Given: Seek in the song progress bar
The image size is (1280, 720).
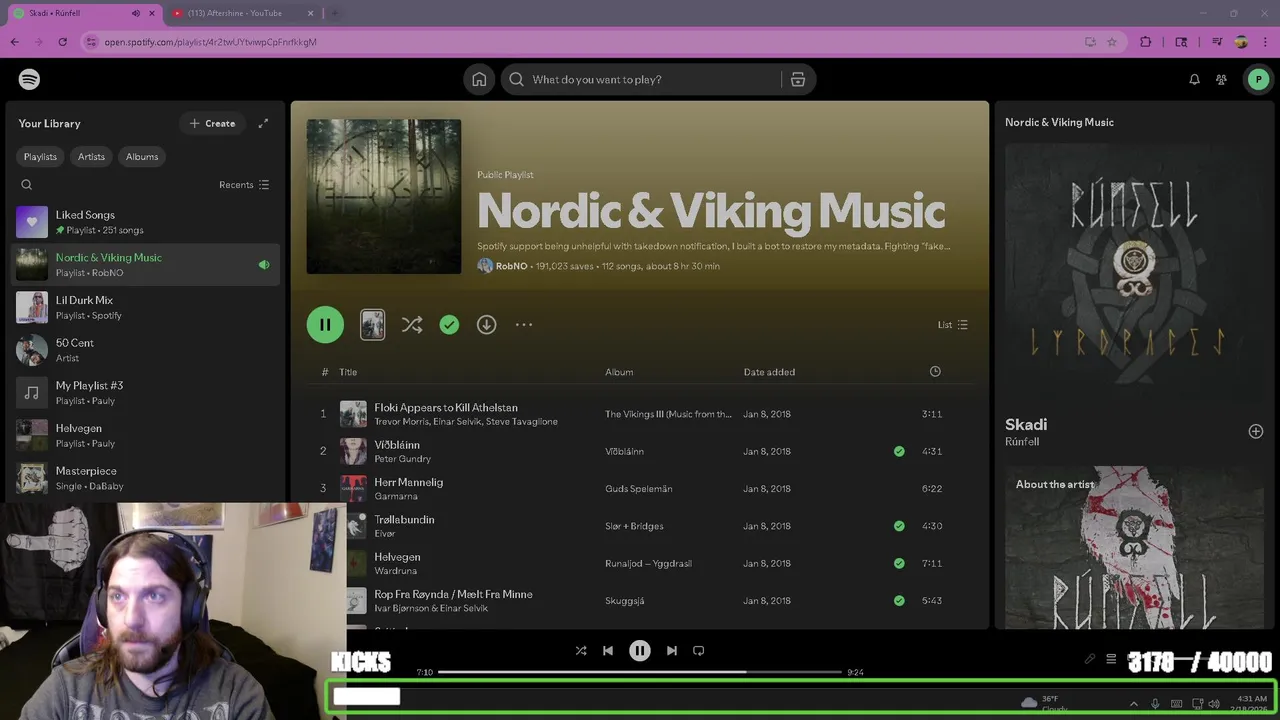Looking at the screenshot, I should pyautogui.click(x=640, y=672).
